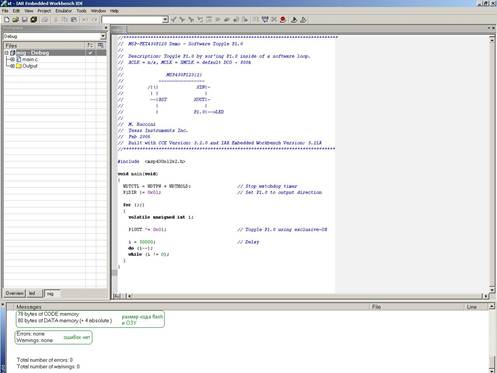Click the rightmost column header icon in Files
The height and width of the screenshot is (373, 497).
(101, 45)
